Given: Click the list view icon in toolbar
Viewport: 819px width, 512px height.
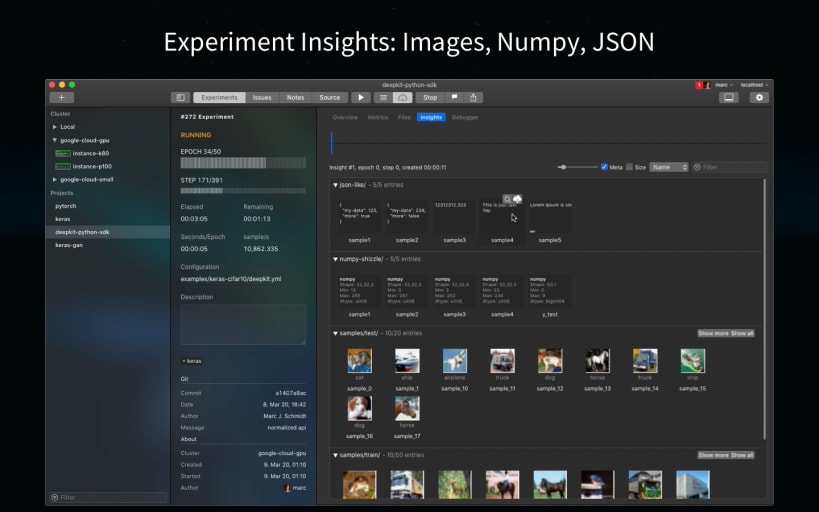Looking at the screenshot, I should [x=384, y=98].
